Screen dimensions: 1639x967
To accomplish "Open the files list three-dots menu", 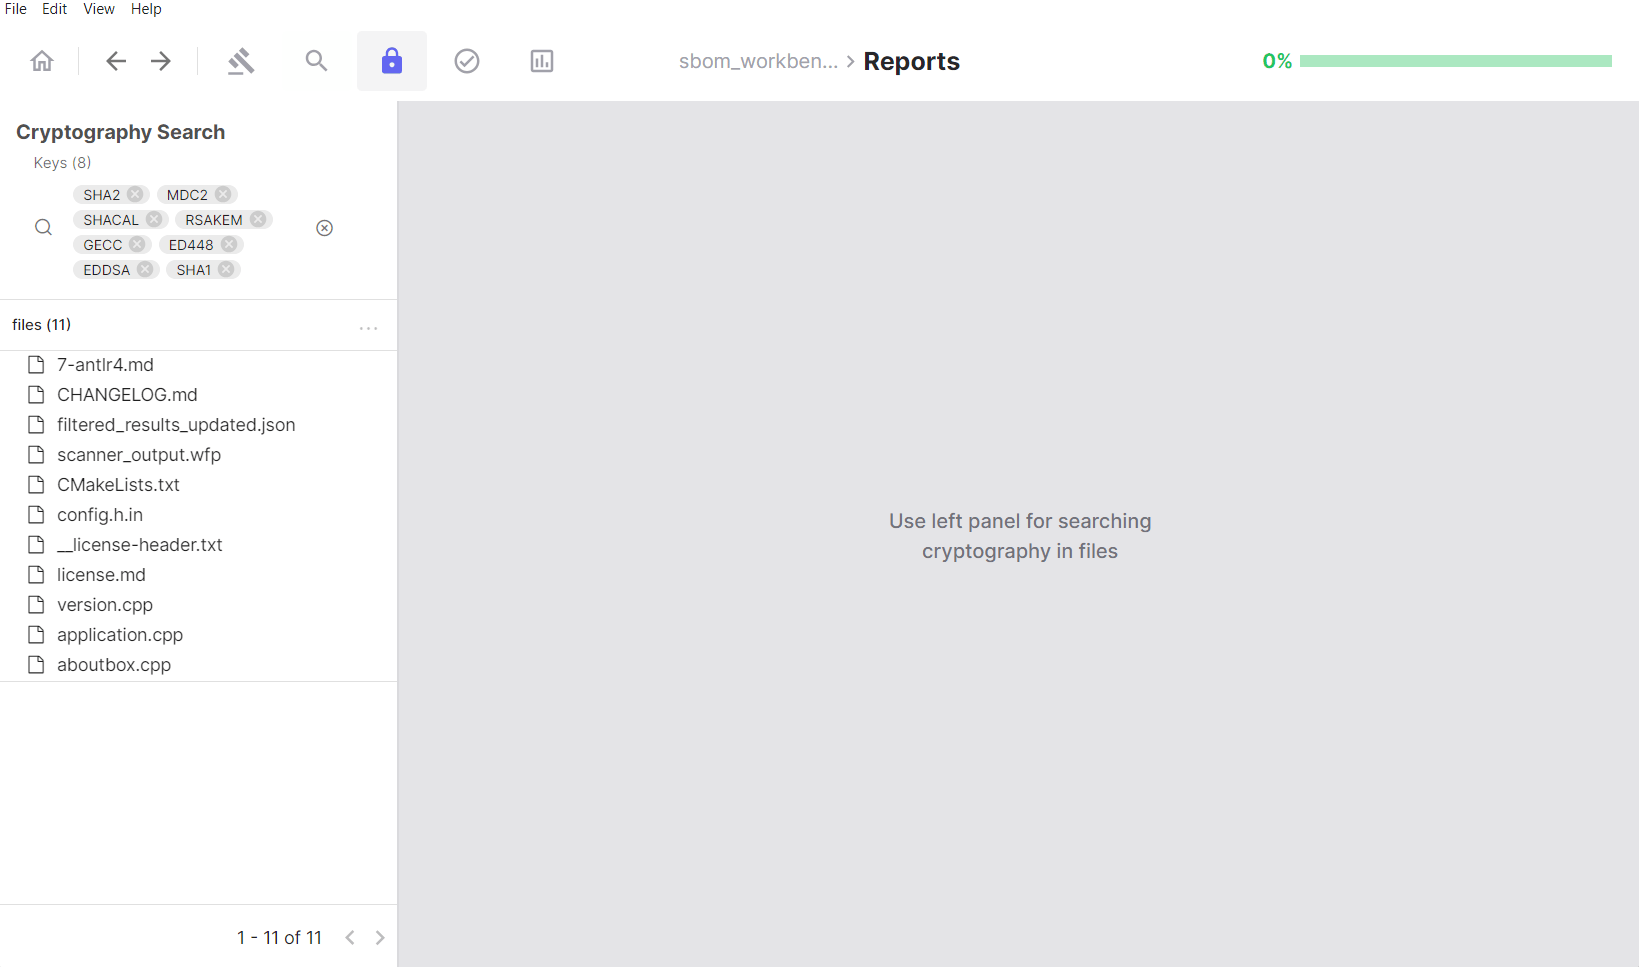I will click(x=368, y=328).
